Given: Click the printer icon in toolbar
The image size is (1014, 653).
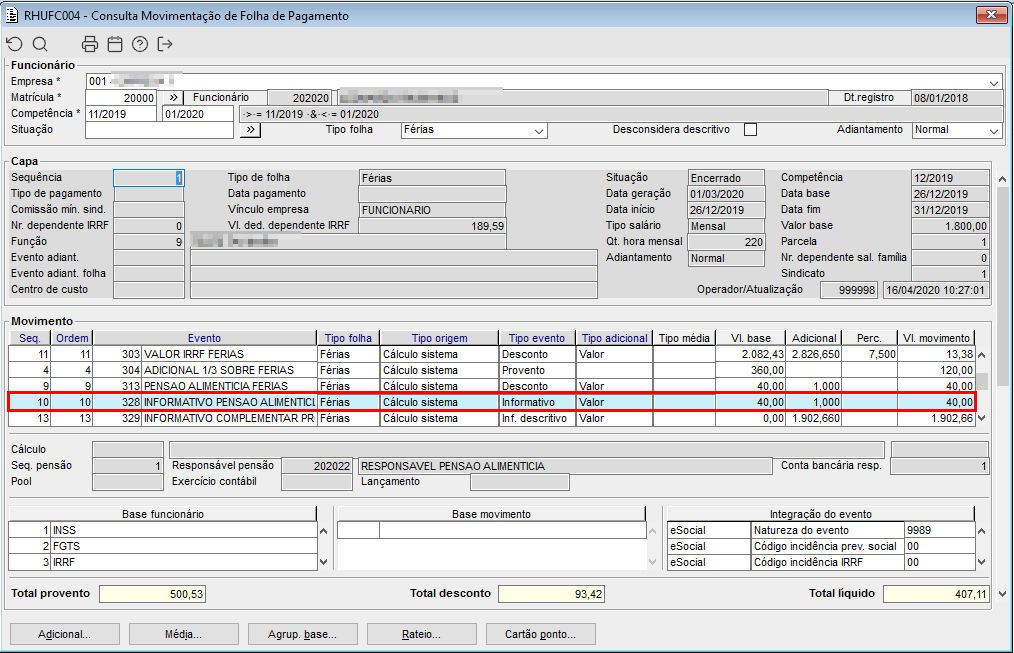Looking at the screenshot, I should (x=90, y=44).
